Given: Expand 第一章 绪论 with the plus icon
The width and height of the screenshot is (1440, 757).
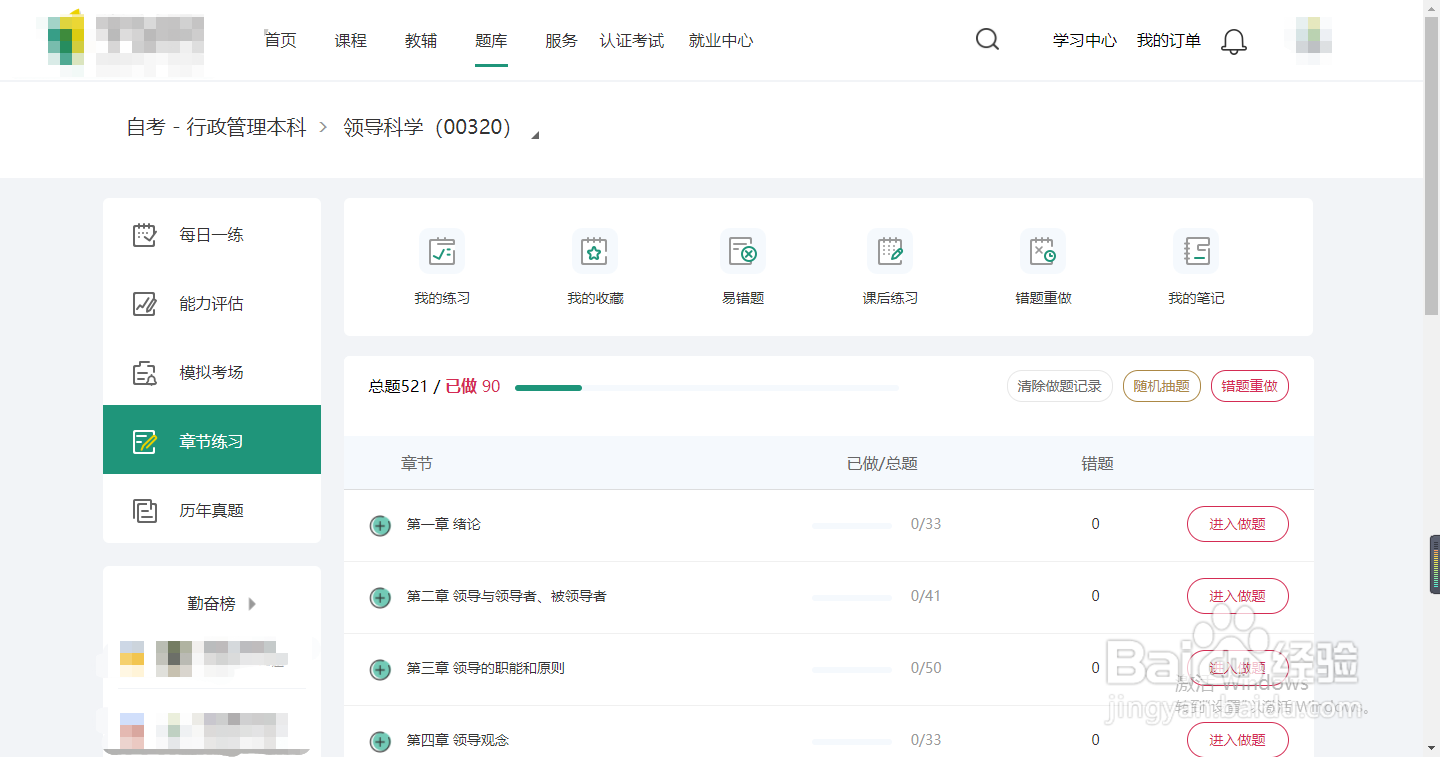Looking at the screenshot, I should pyautogui.click(x=380, y=525).
